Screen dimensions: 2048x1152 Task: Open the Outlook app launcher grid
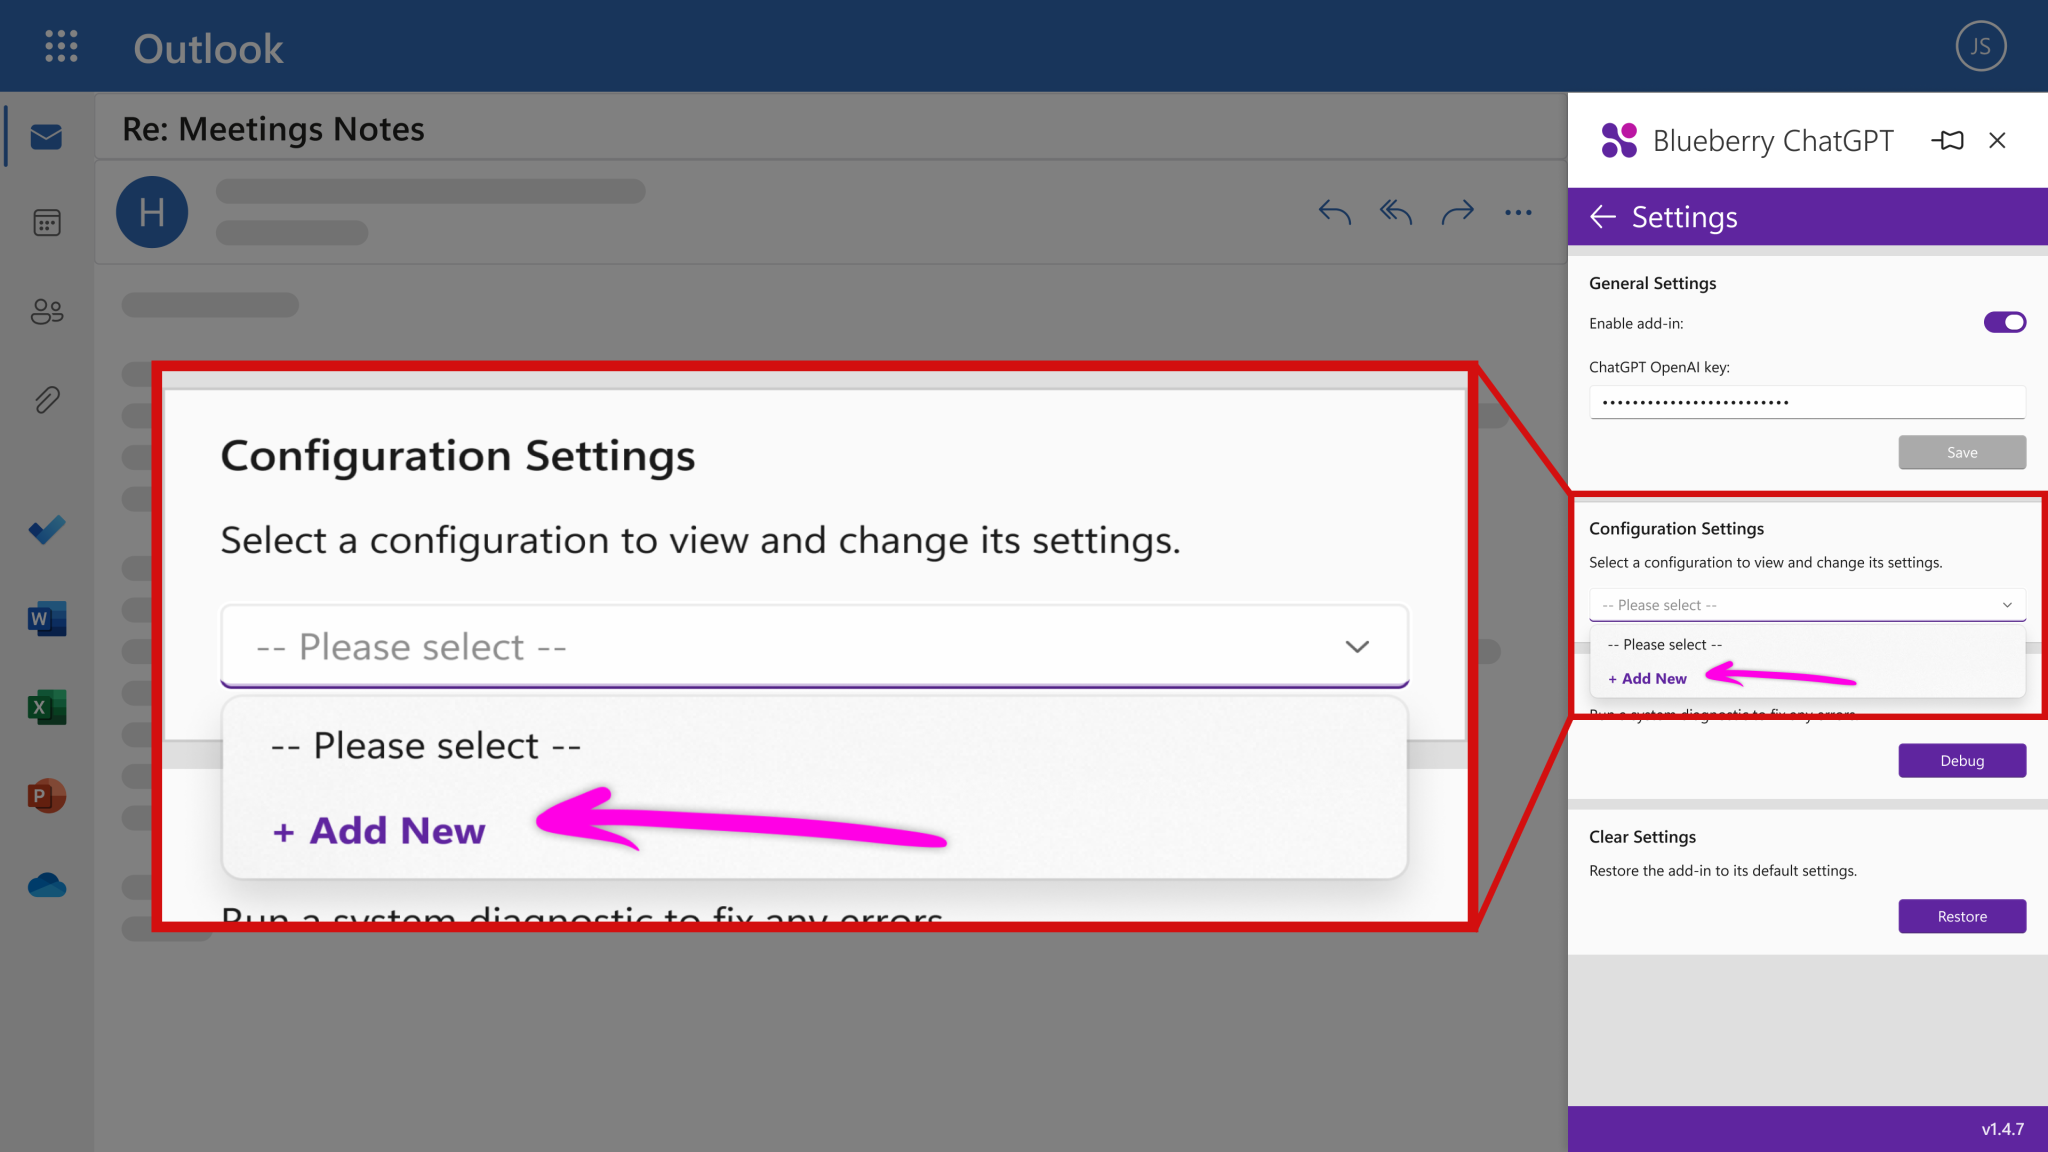point(60,46)
